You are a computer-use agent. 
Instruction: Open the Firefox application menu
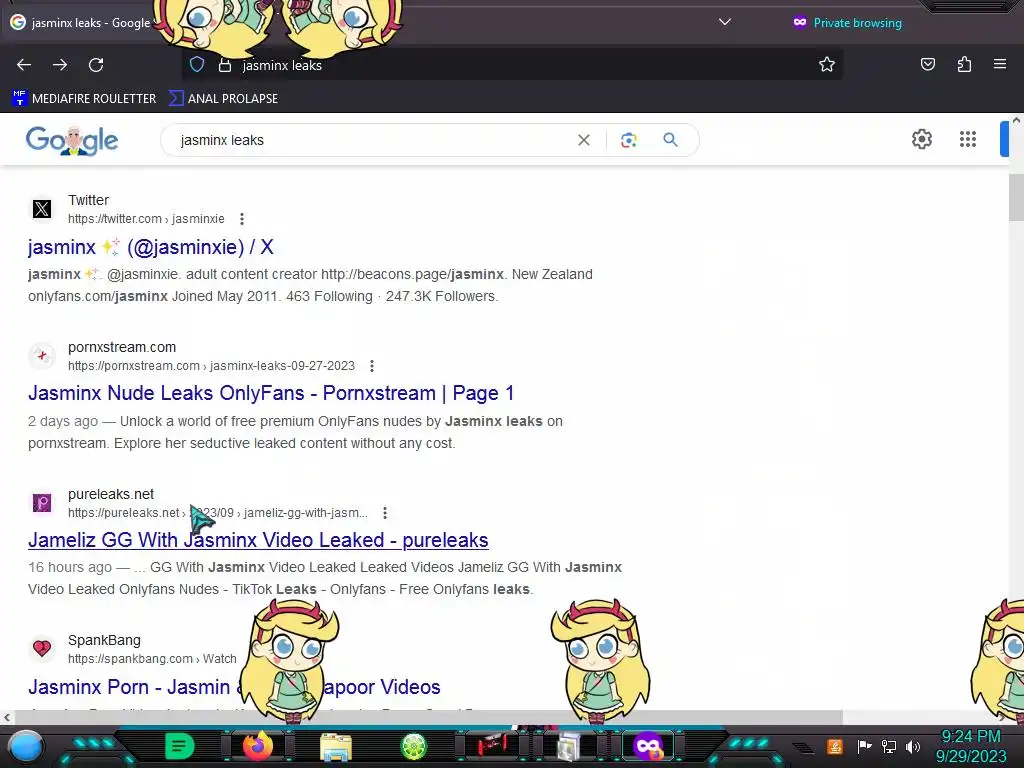(x=1000, y=64)
